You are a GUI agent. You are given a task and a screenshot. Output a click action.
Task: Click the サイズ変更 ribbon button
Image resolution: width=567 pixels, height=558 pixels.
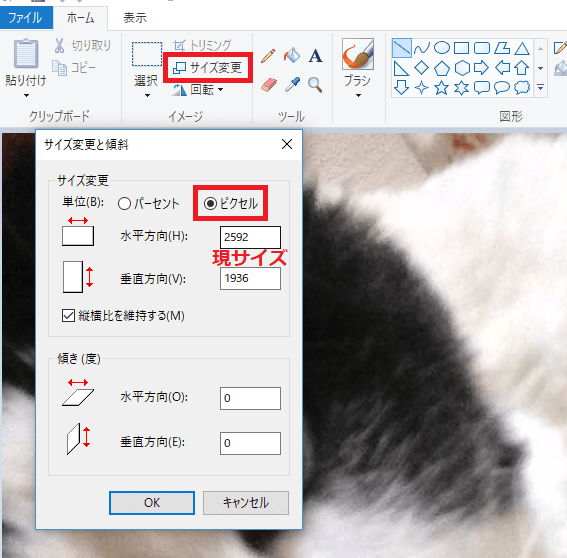[208, 68]
